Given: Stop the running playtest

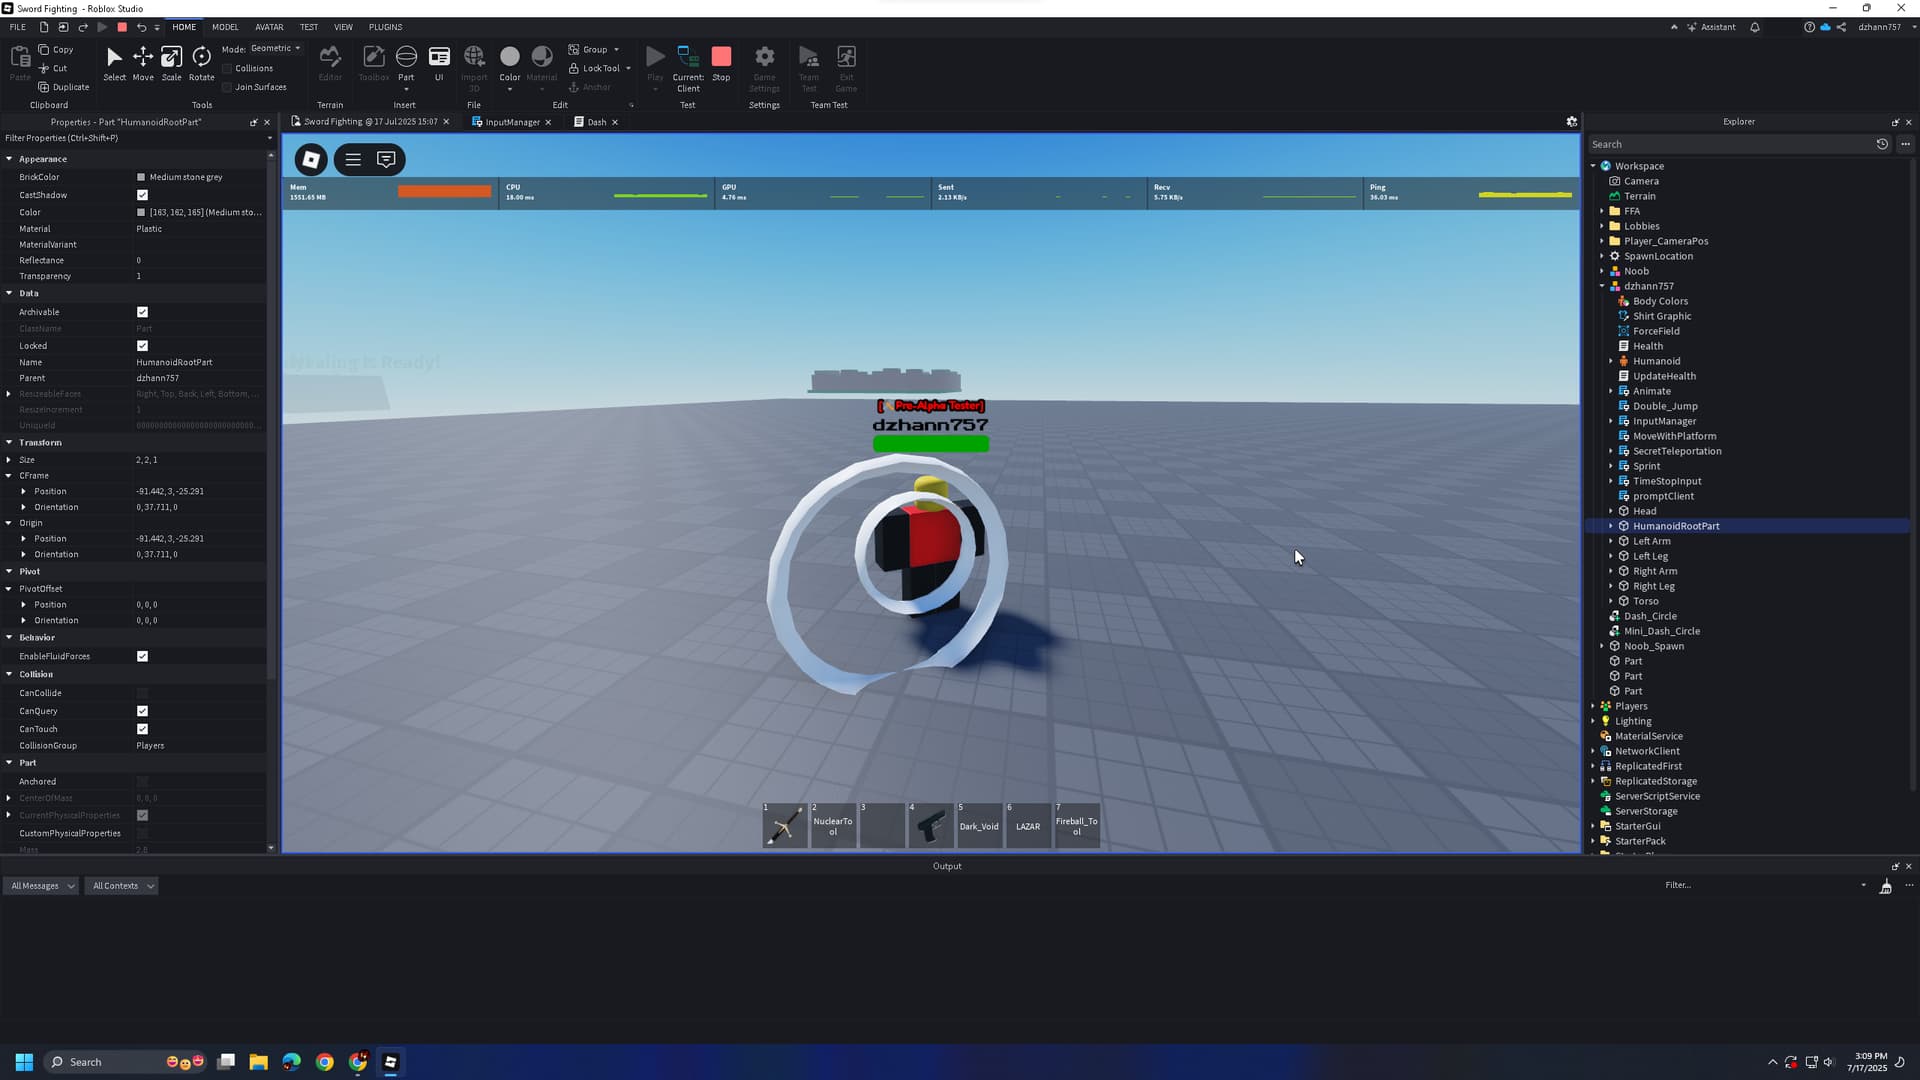Looking at the screenshot, I should [721, 58].
